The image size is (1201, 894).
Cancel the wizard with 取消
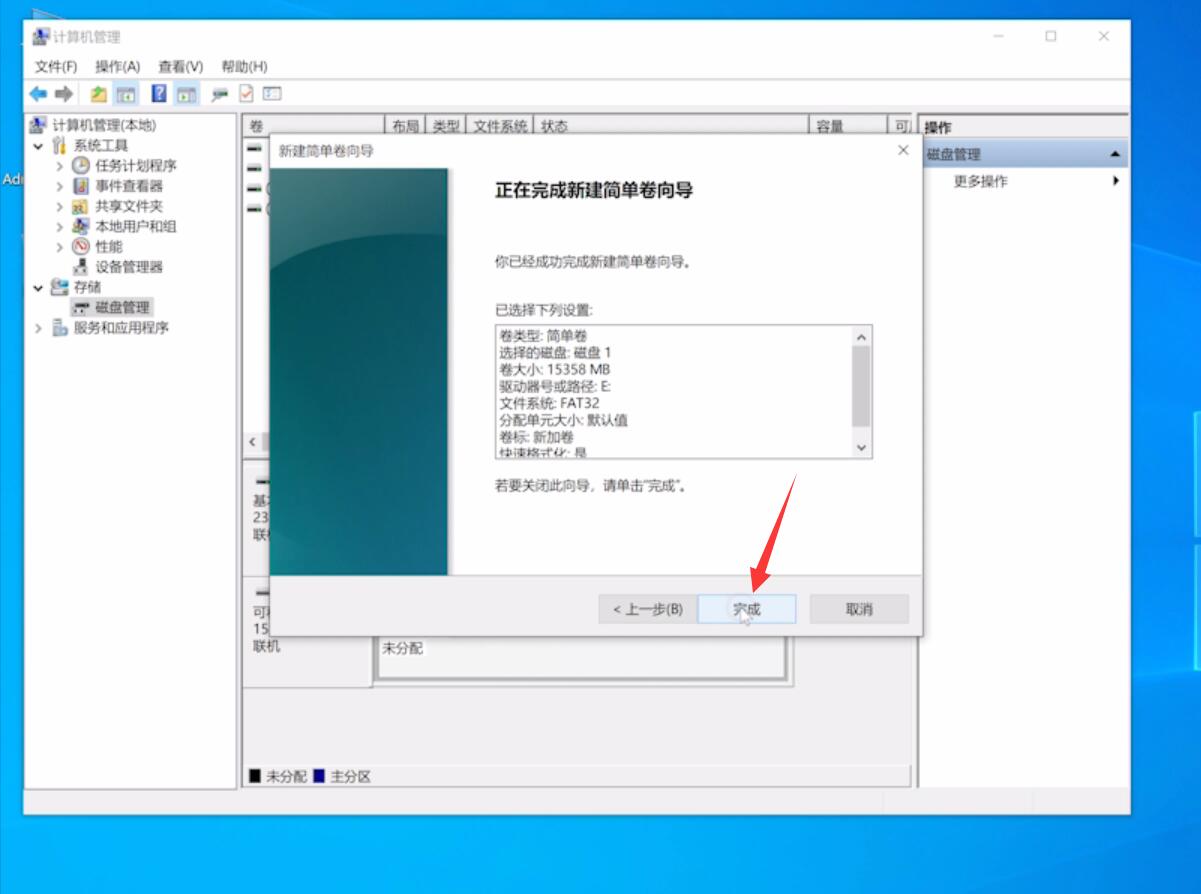(859, 609)
